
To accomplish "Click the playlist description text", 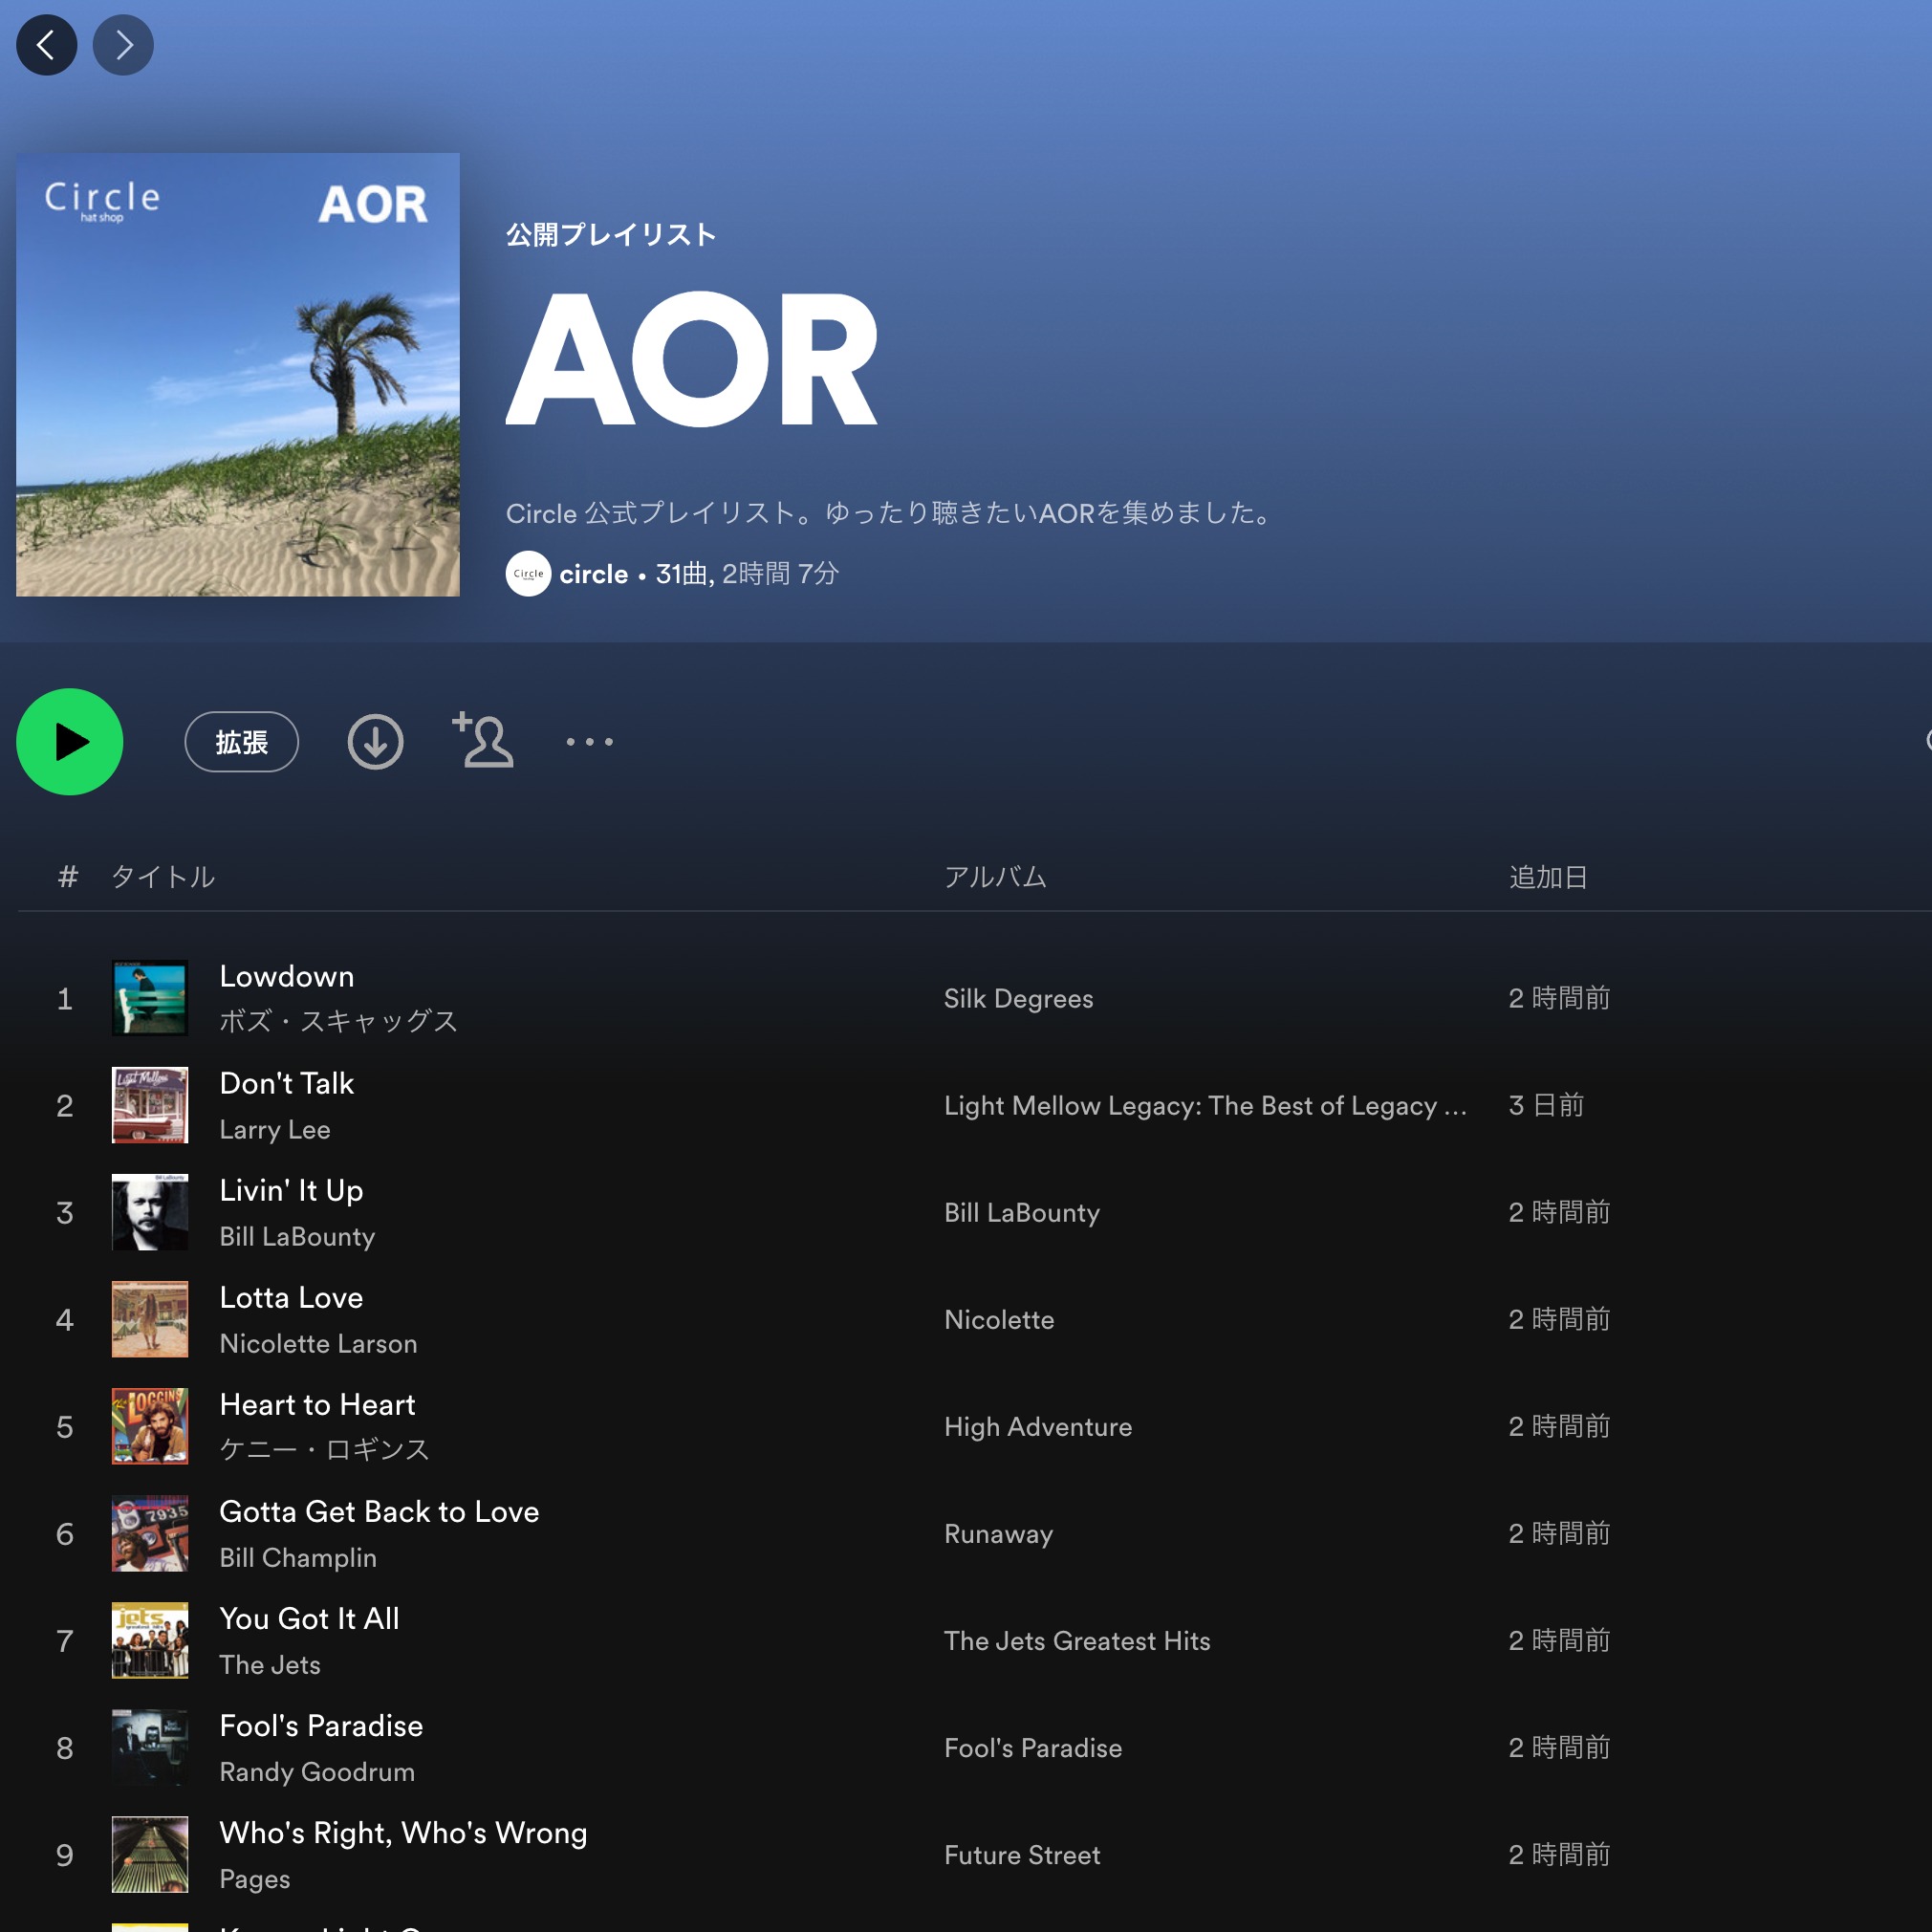I will (890, 513).
